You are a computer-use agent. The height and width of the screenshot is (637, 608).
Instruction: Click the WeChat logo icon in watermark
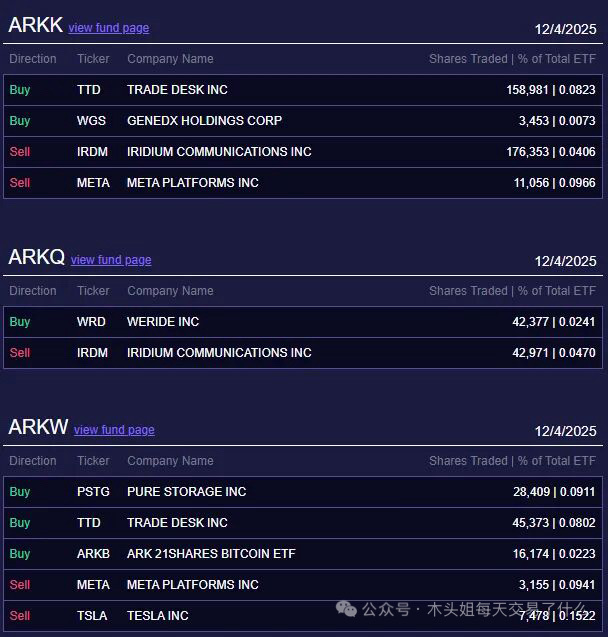pos(346,609)
